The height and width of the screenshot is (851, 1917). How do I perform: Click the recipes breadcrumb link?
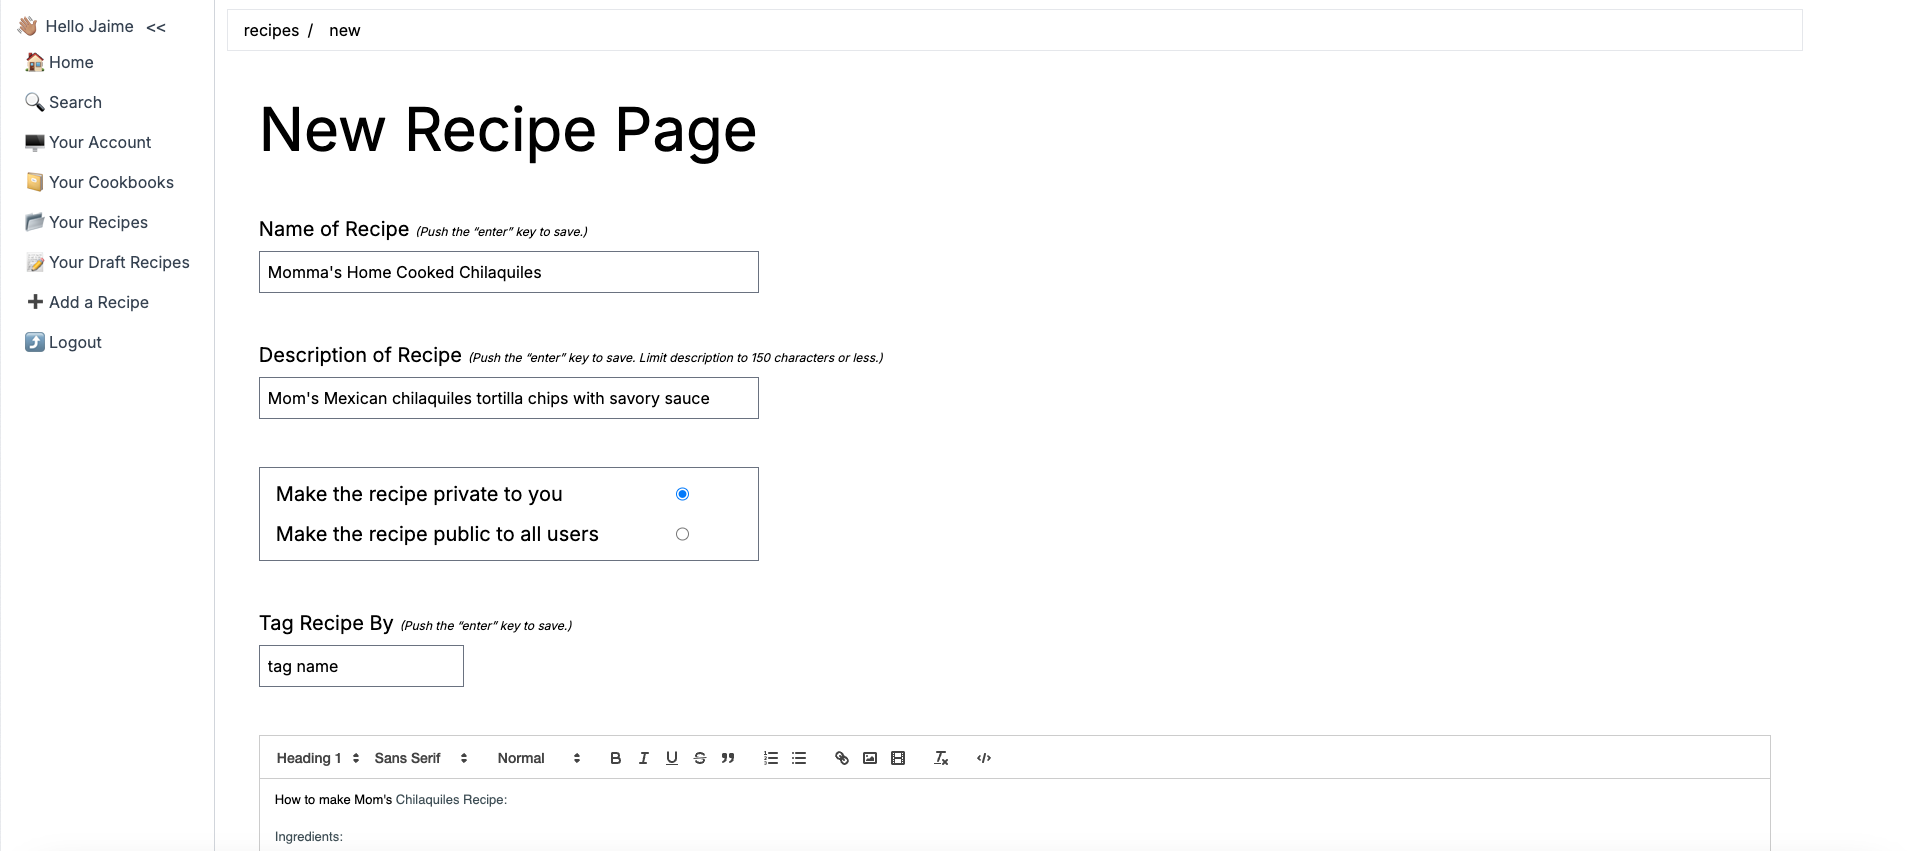click(271, 30)
